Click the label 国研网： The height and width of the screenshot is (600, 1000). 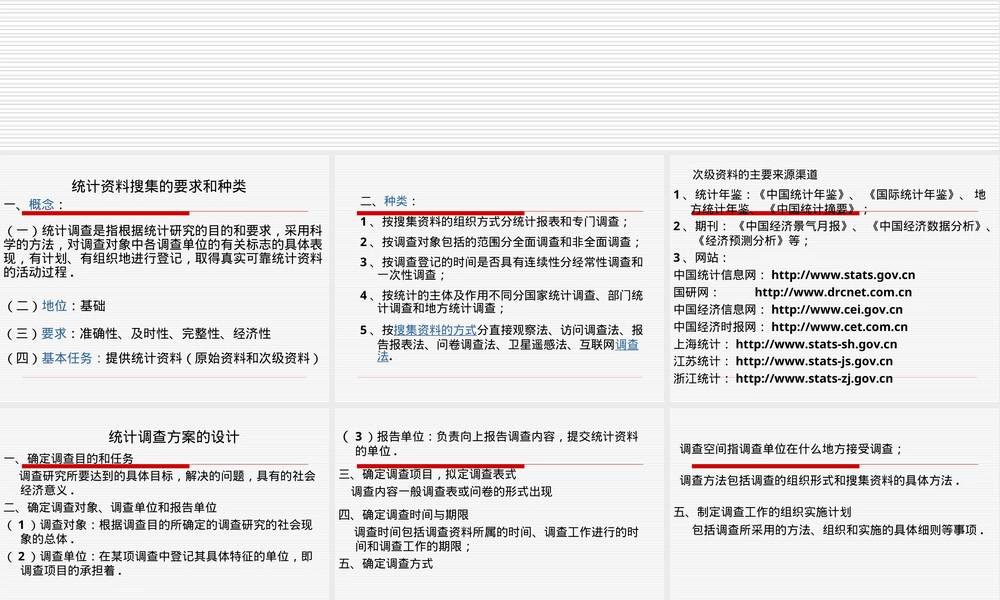pos(696,292)
